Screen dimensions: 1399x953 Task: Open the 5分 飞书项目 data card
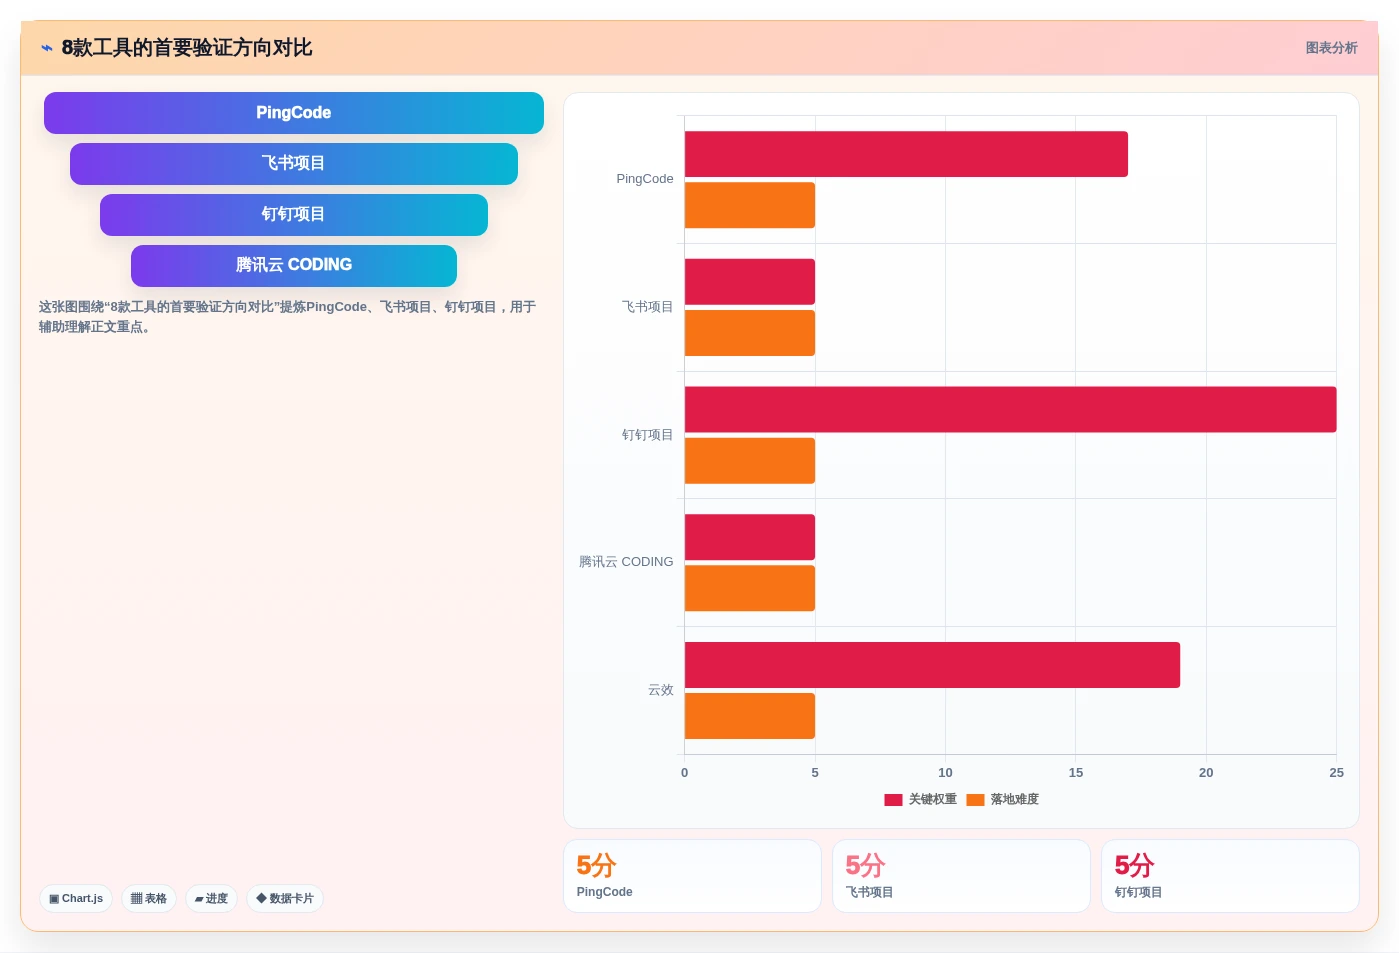961,876
